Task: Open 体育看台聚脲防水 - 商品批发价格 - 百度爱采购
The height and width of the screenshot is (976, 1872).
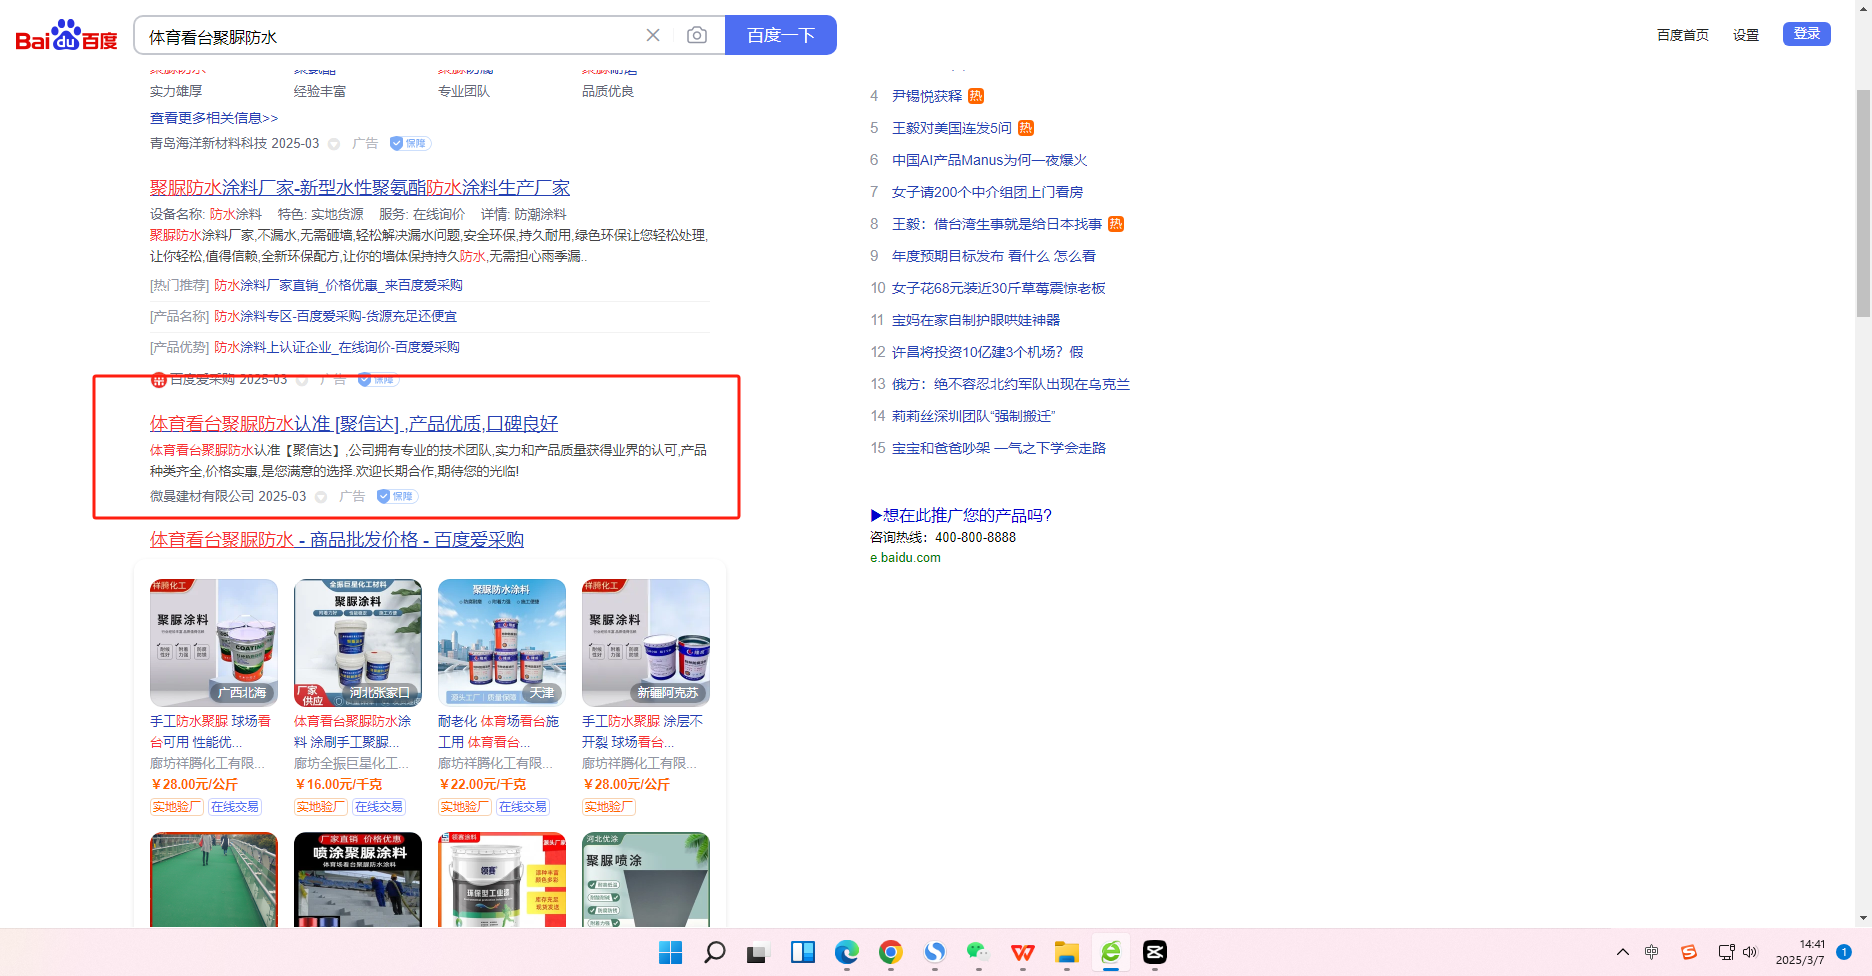Action: [x=337, y=539]
